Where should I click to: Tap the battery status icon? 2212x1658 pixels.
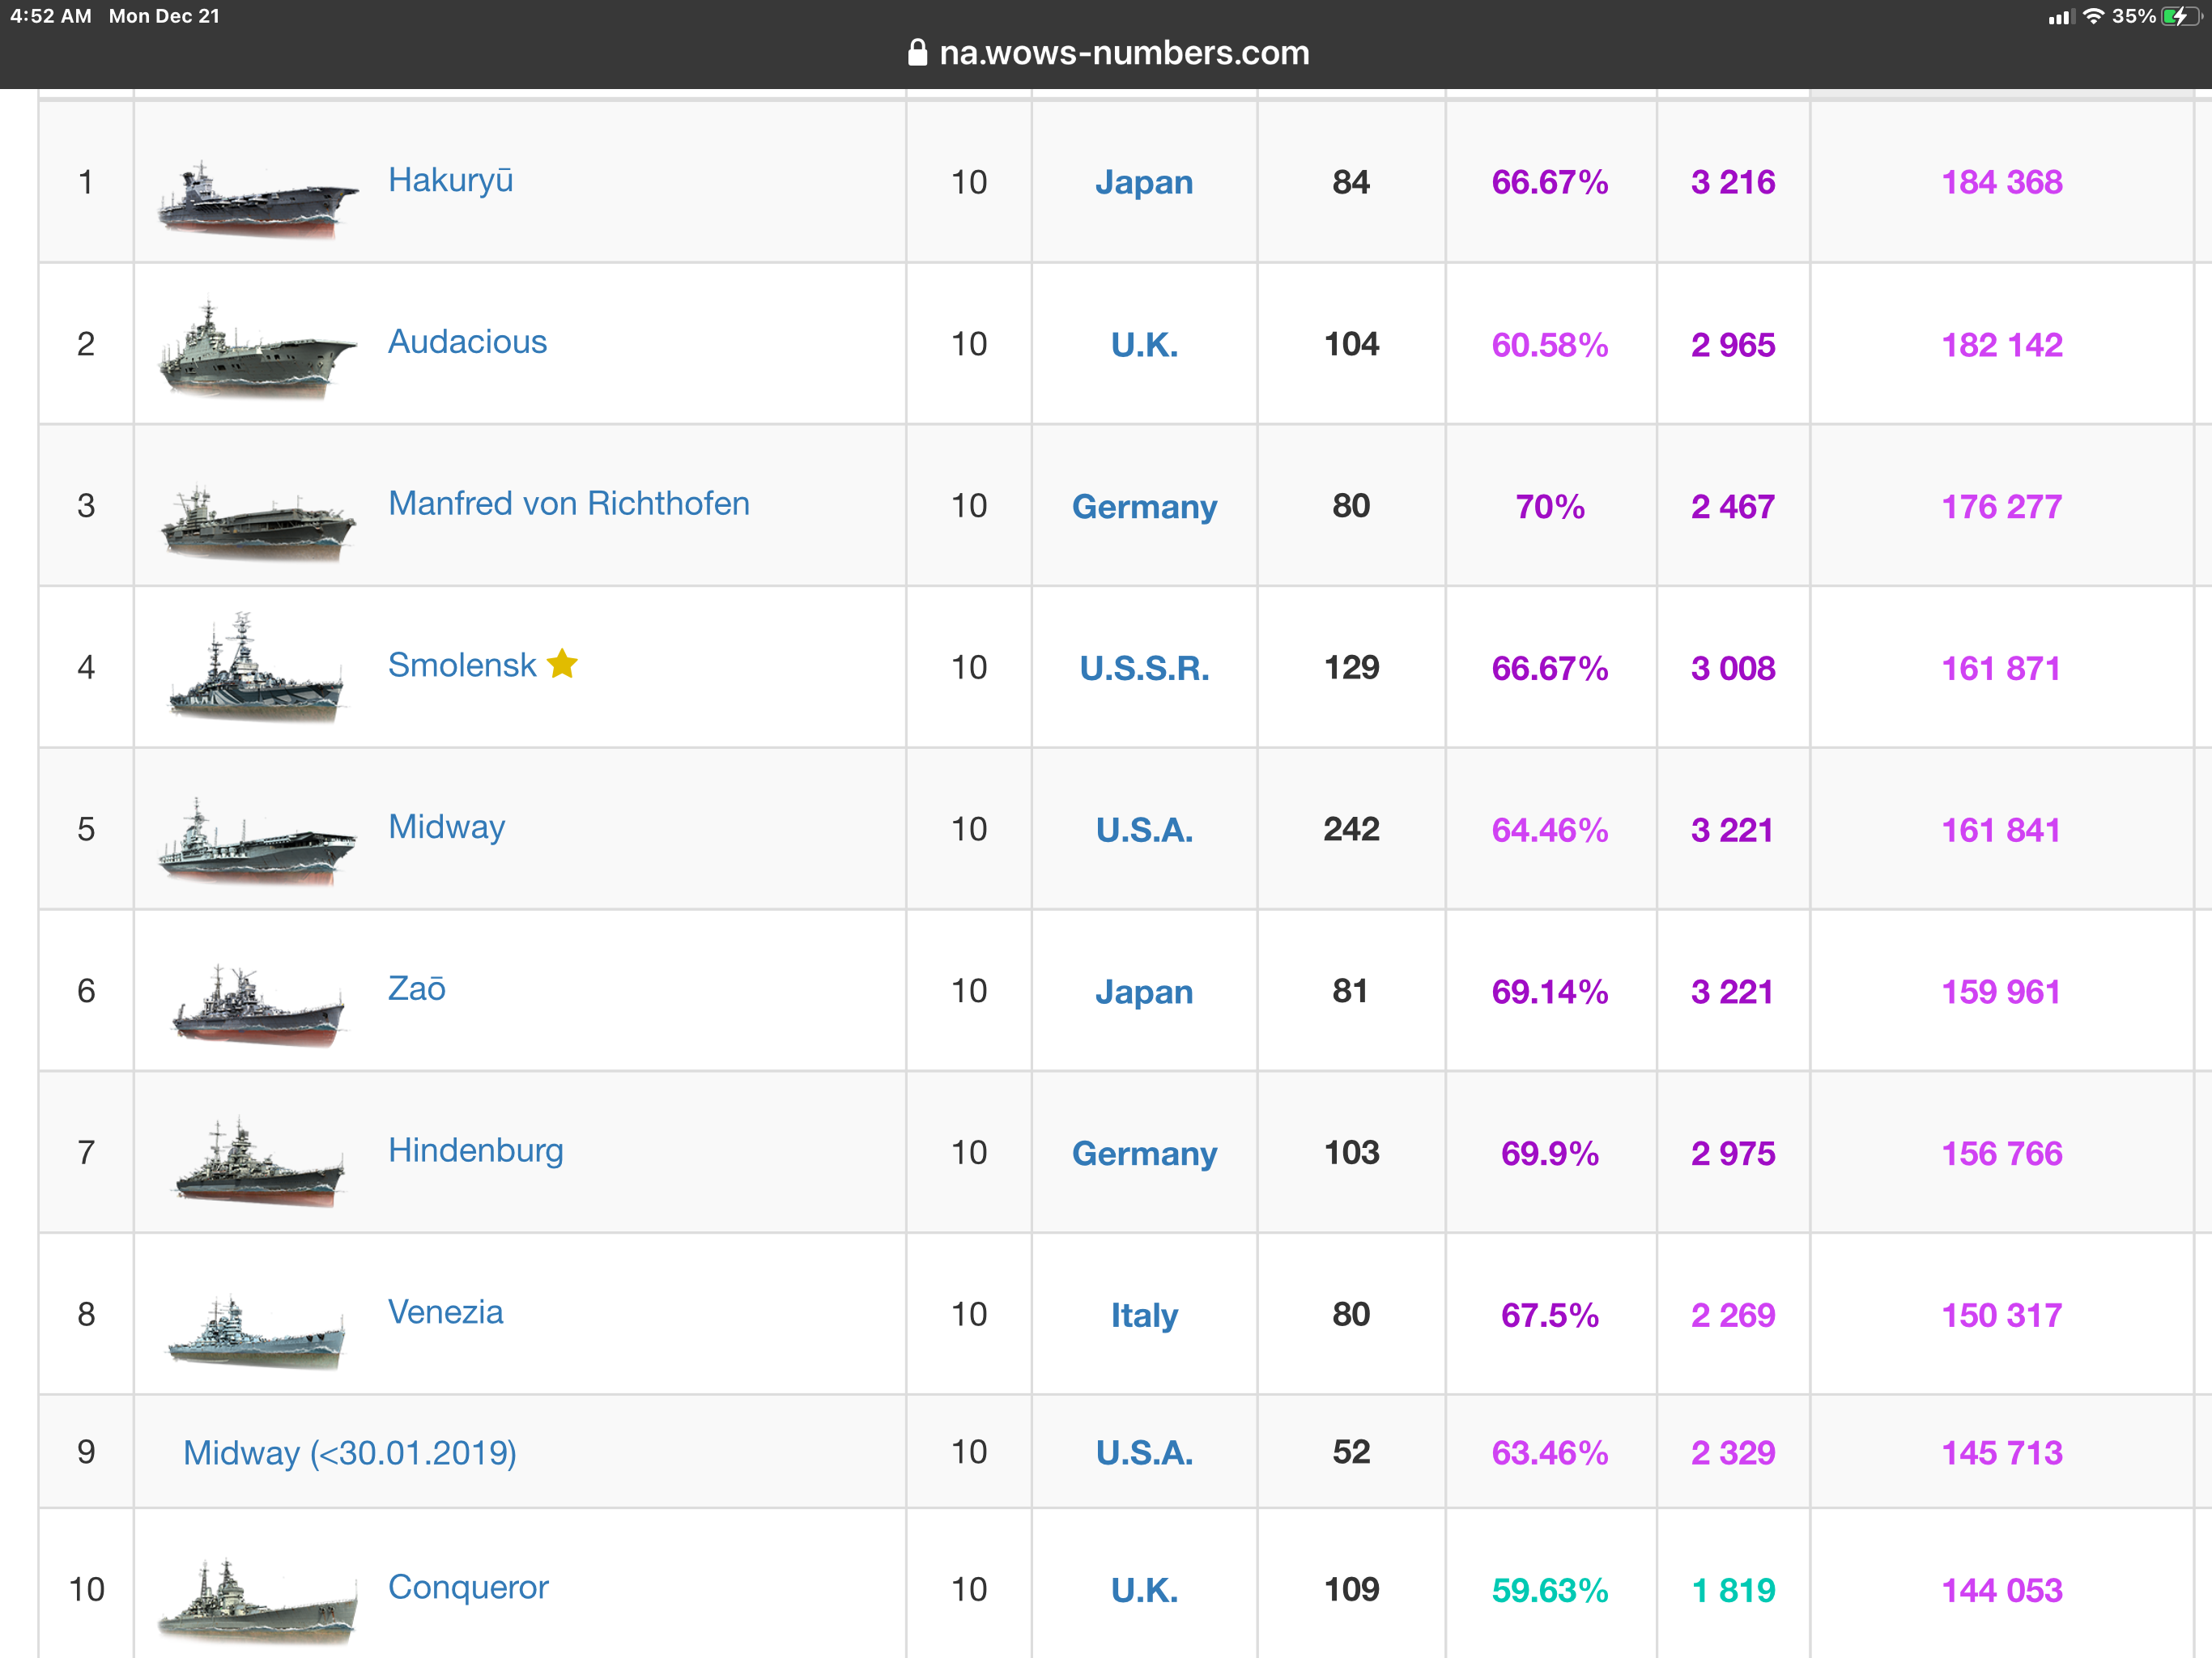click(2180, 16)
